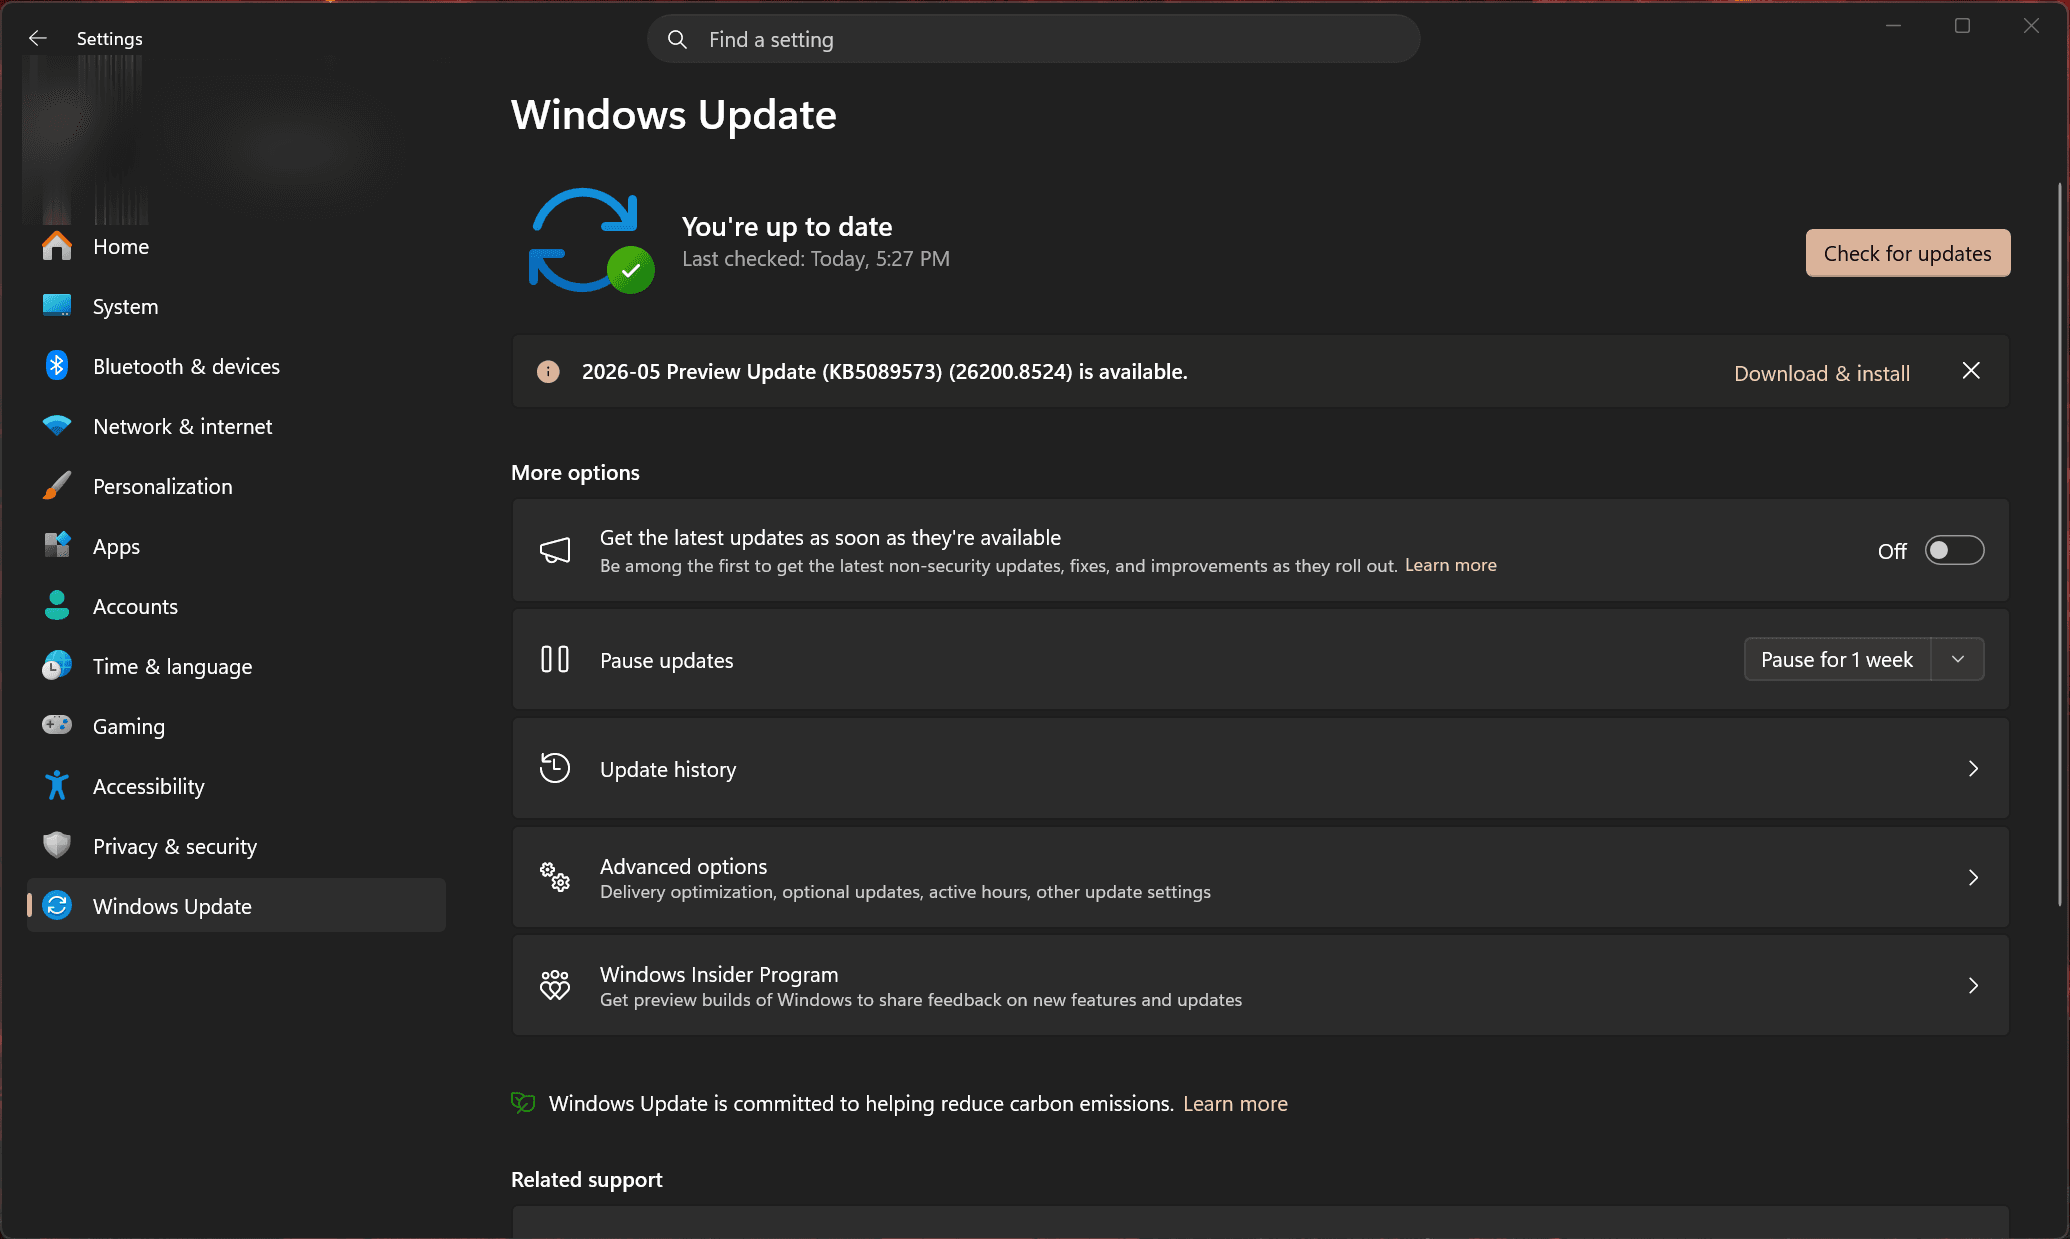Open the Home settings page
This screenshot has height=1239, width=2070.
(236, 246)
